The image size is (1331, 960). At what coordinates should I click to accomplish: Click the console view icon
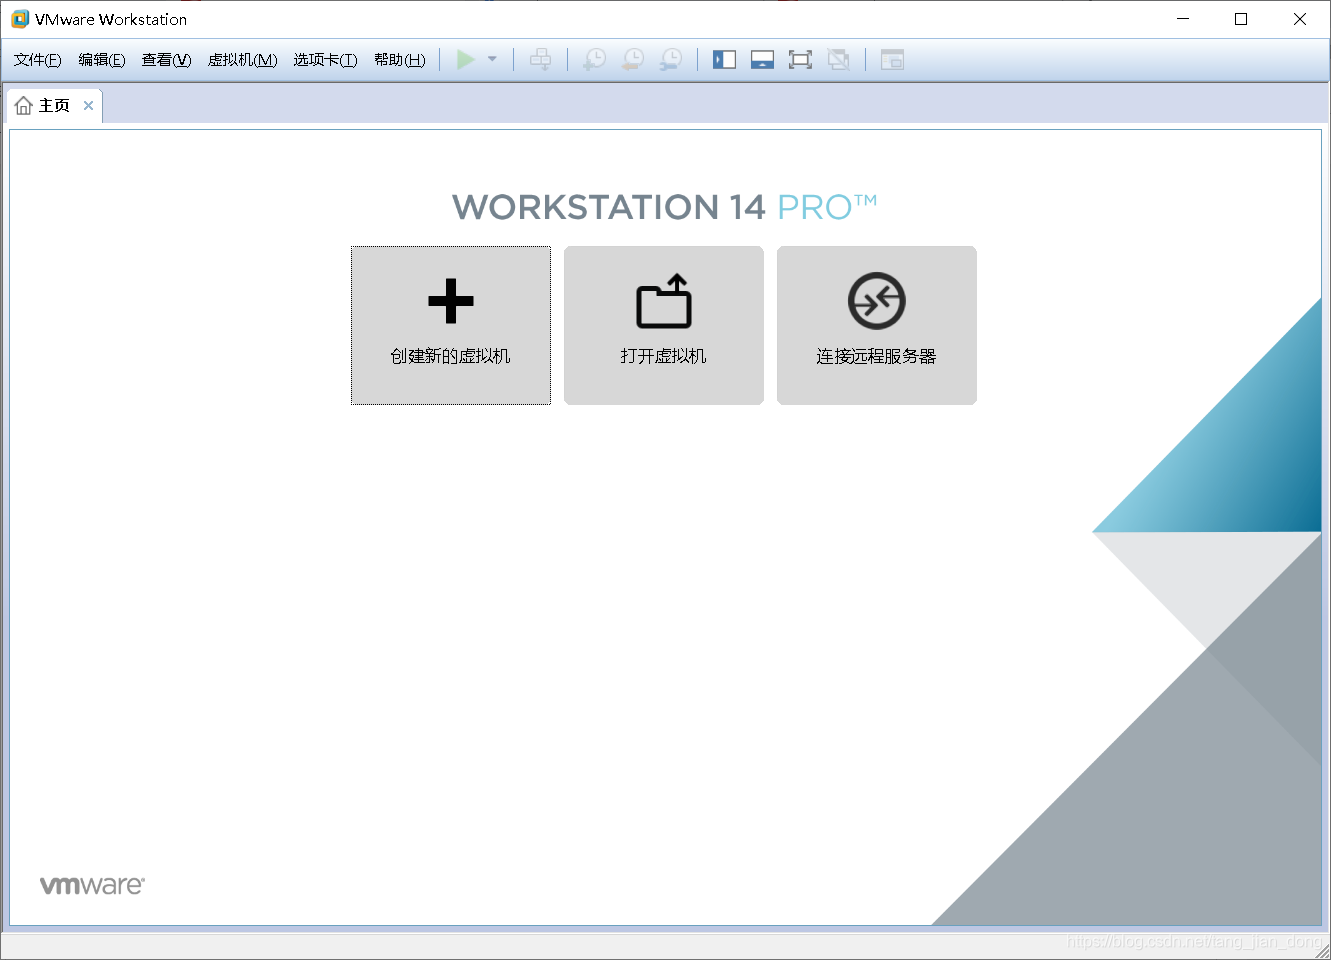(x=892, y=60)
